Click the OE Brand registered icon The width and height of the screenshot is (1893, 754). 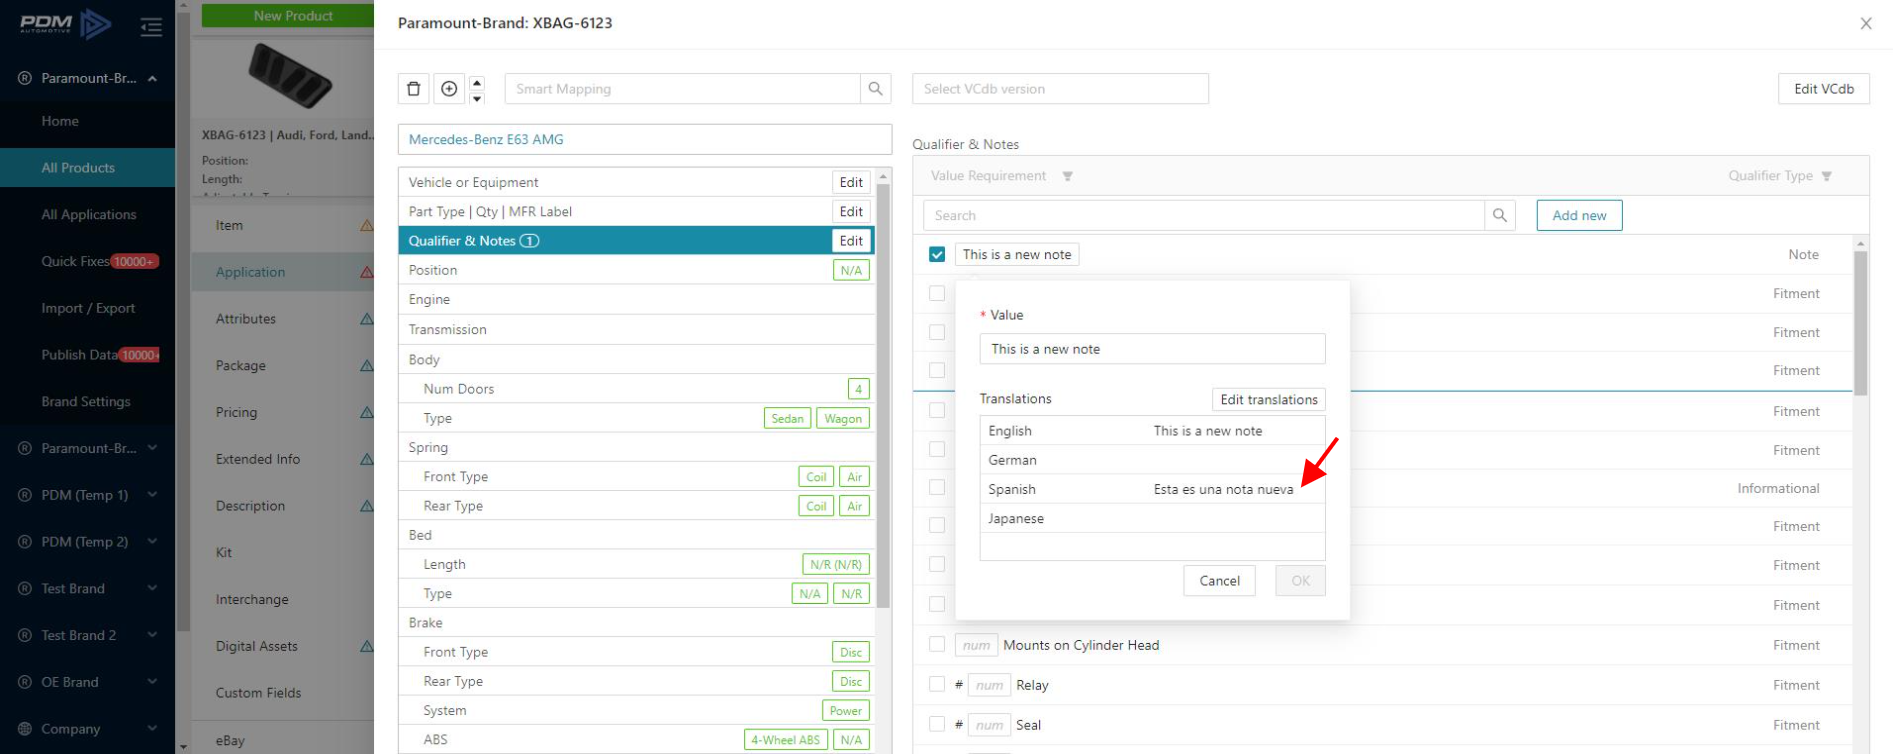click(x=25, y=682)
